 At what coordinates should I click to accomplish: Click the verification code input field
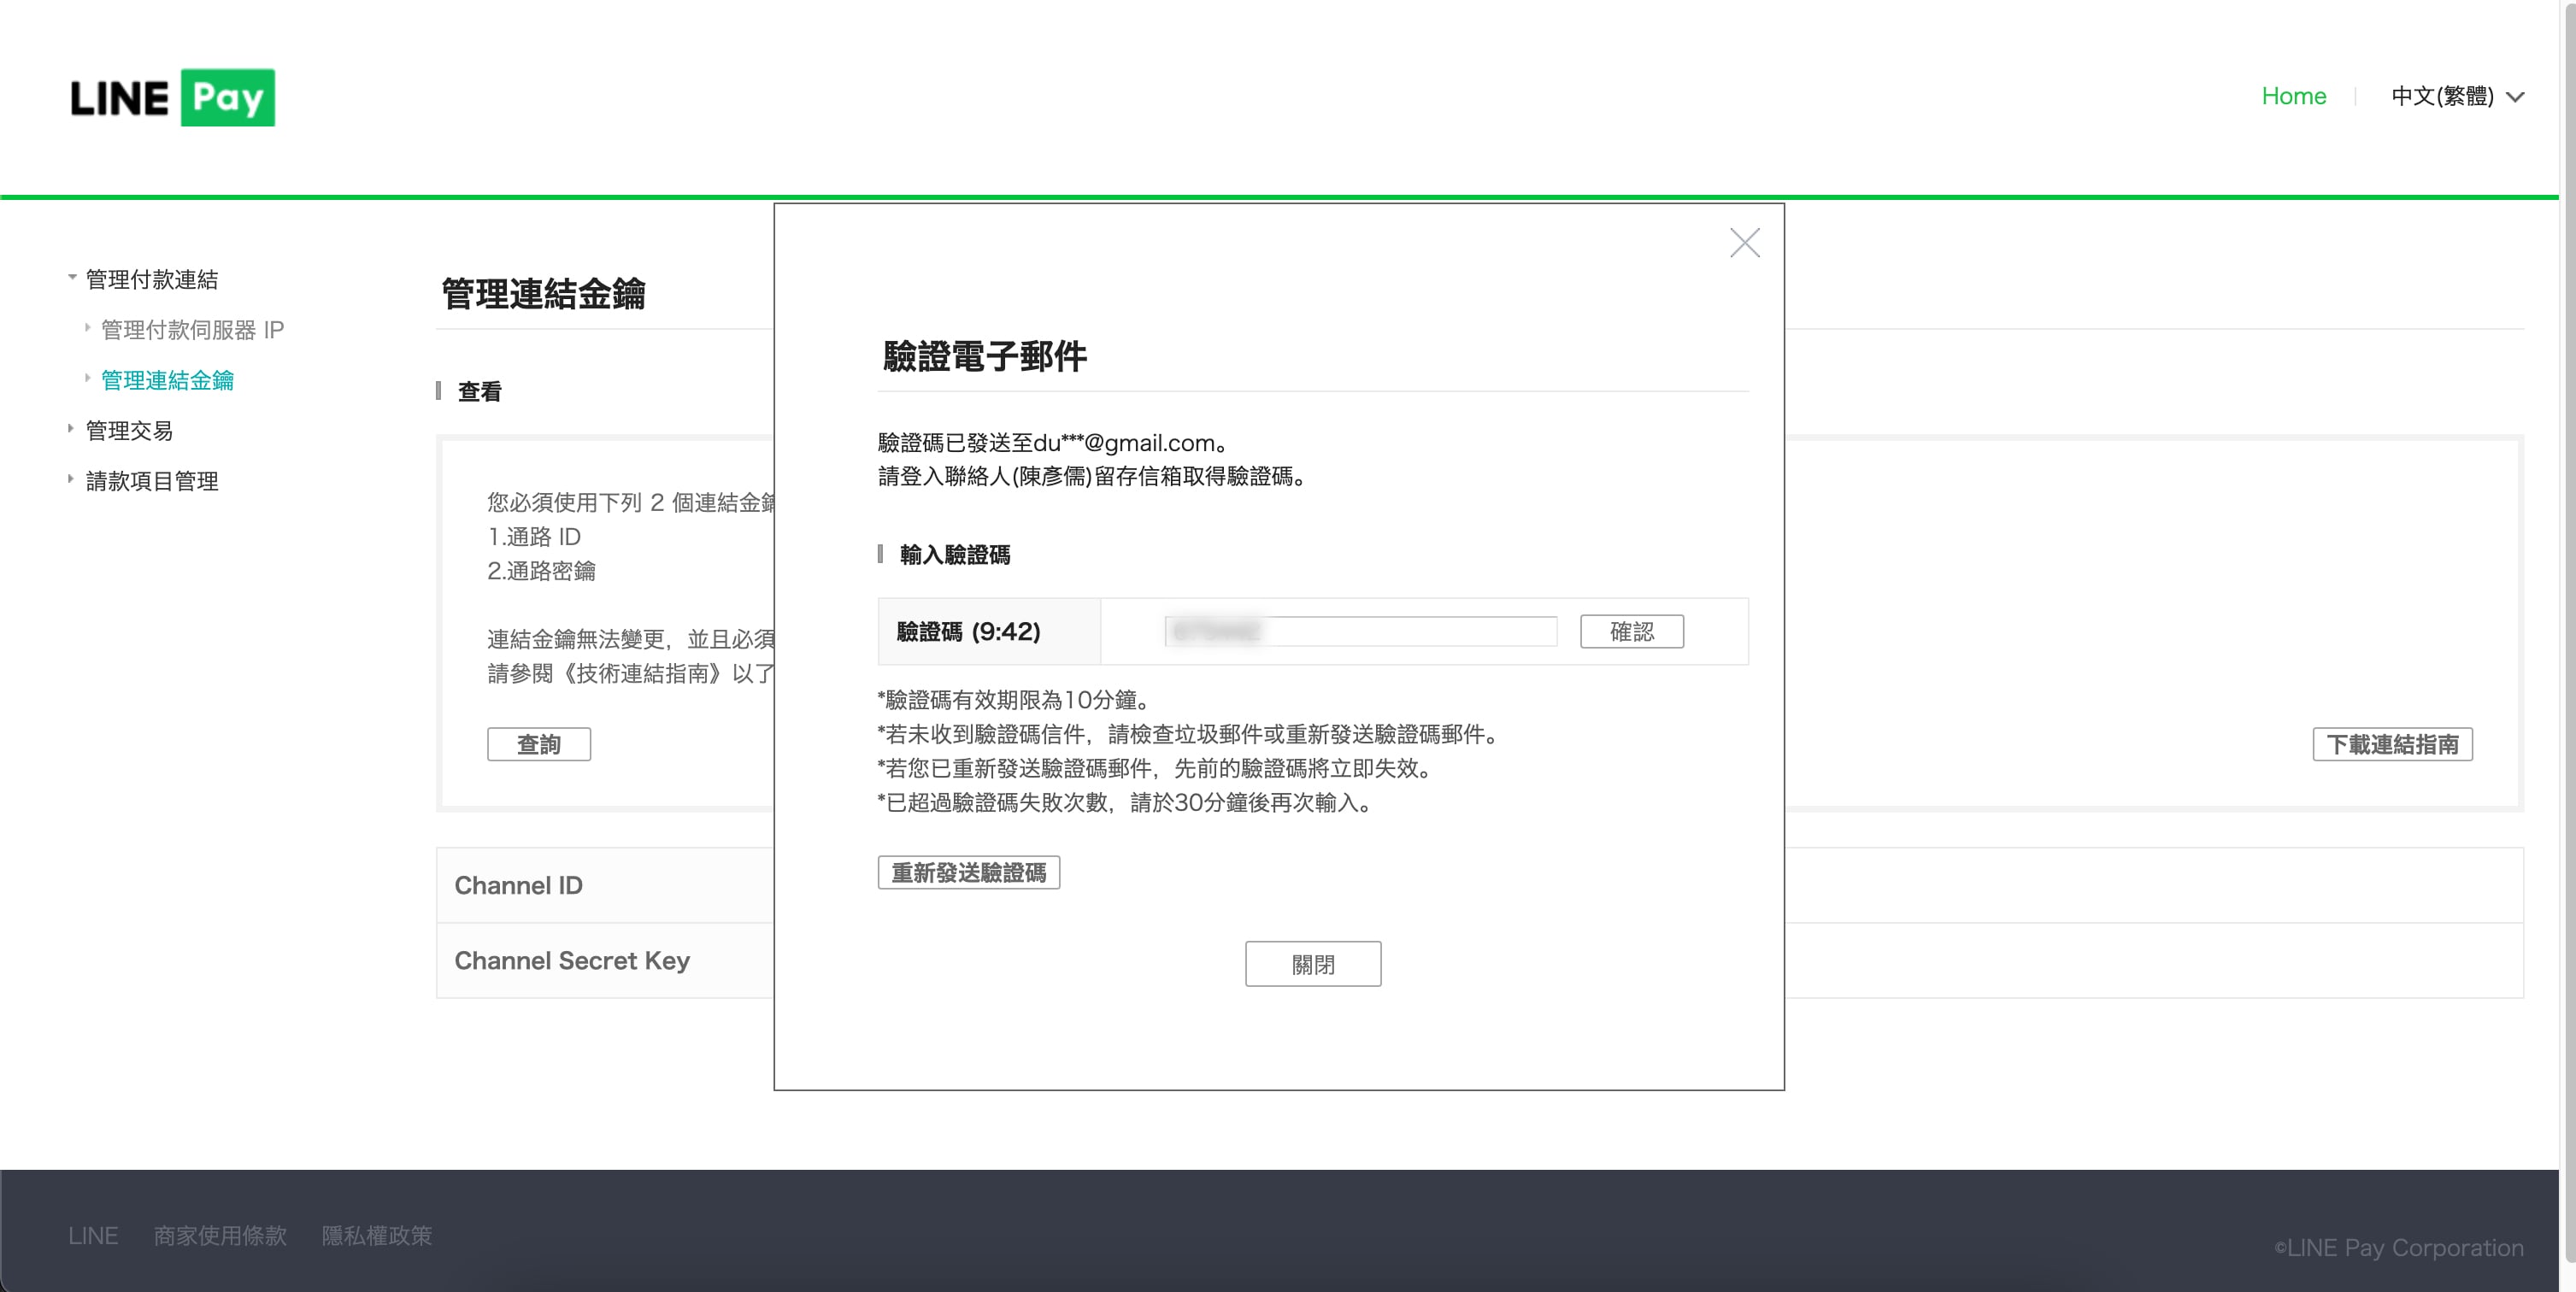(x=1360, y=631)
